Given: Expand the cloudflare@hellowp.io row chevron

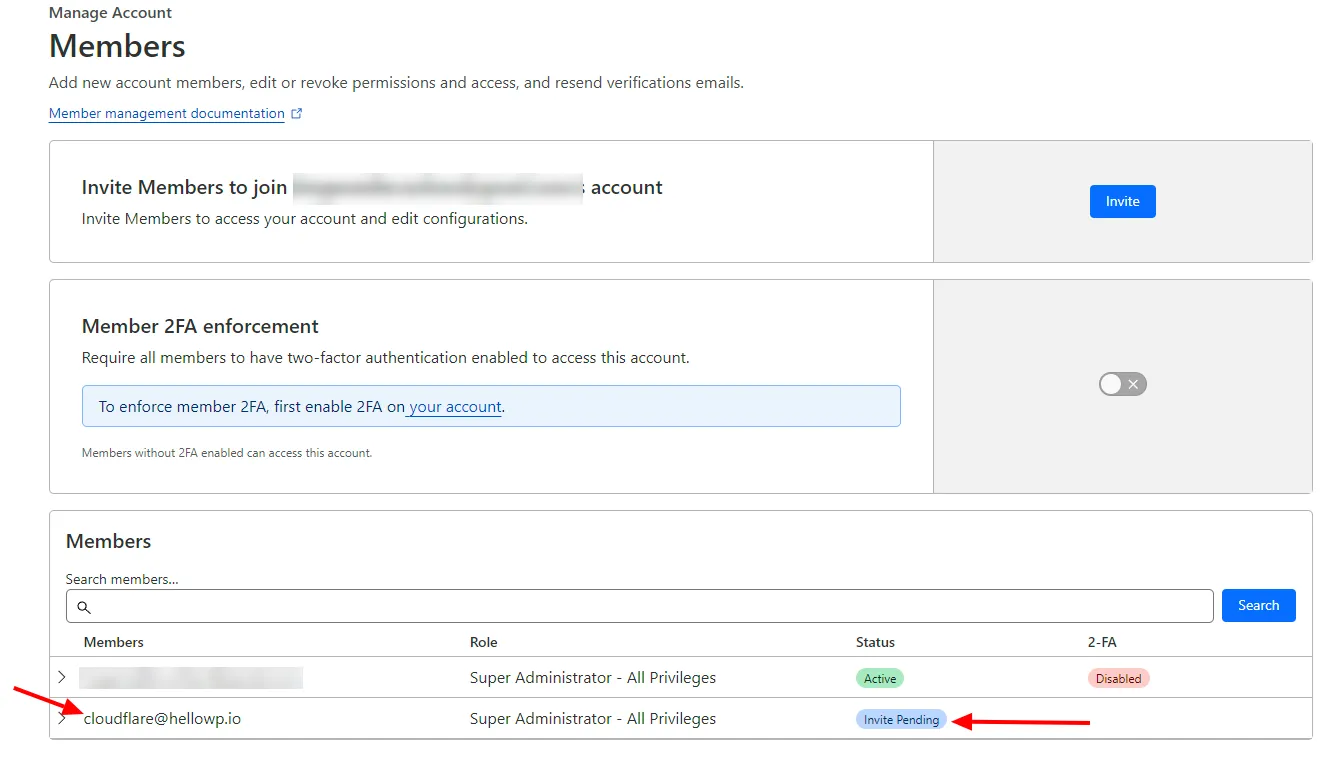Looking at the screenshot, I should coord(62,718).
